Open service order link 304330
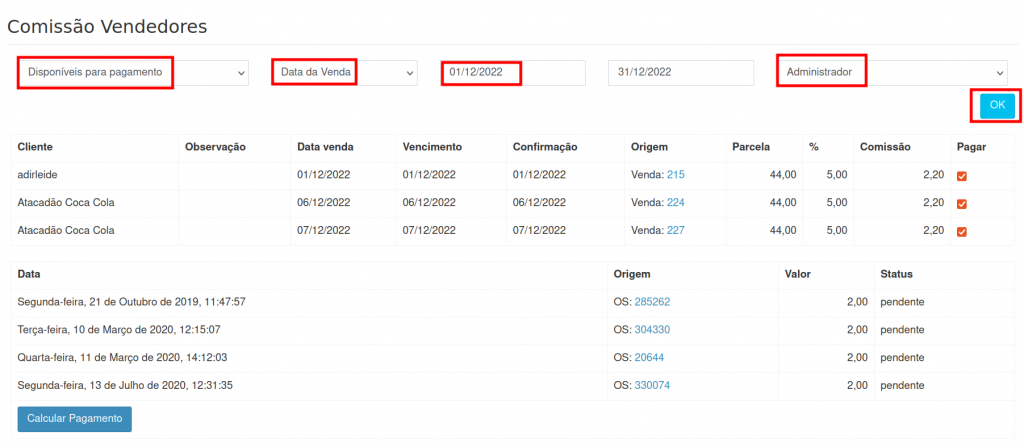 pyautogui.click(x=652, y=330)
